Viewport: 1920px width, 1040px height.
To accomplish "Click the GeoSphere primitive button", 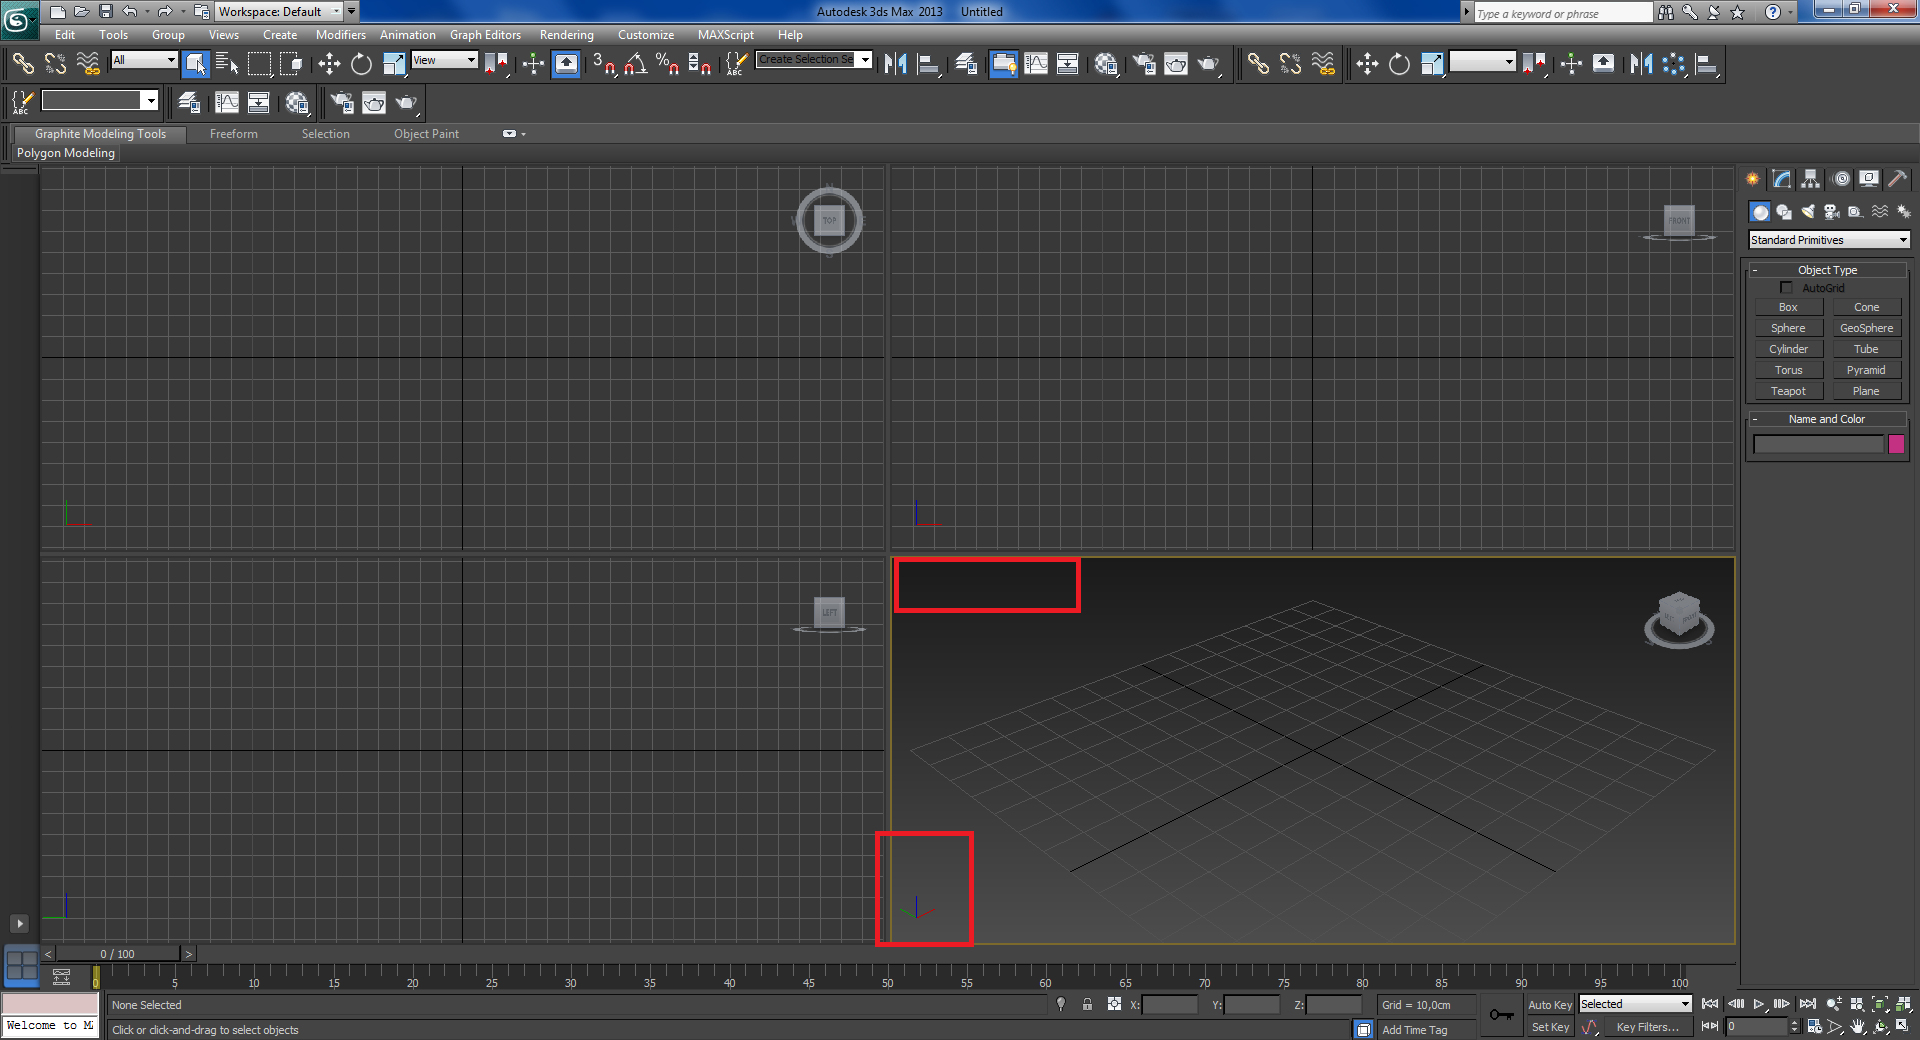I will pos(1866,328).
